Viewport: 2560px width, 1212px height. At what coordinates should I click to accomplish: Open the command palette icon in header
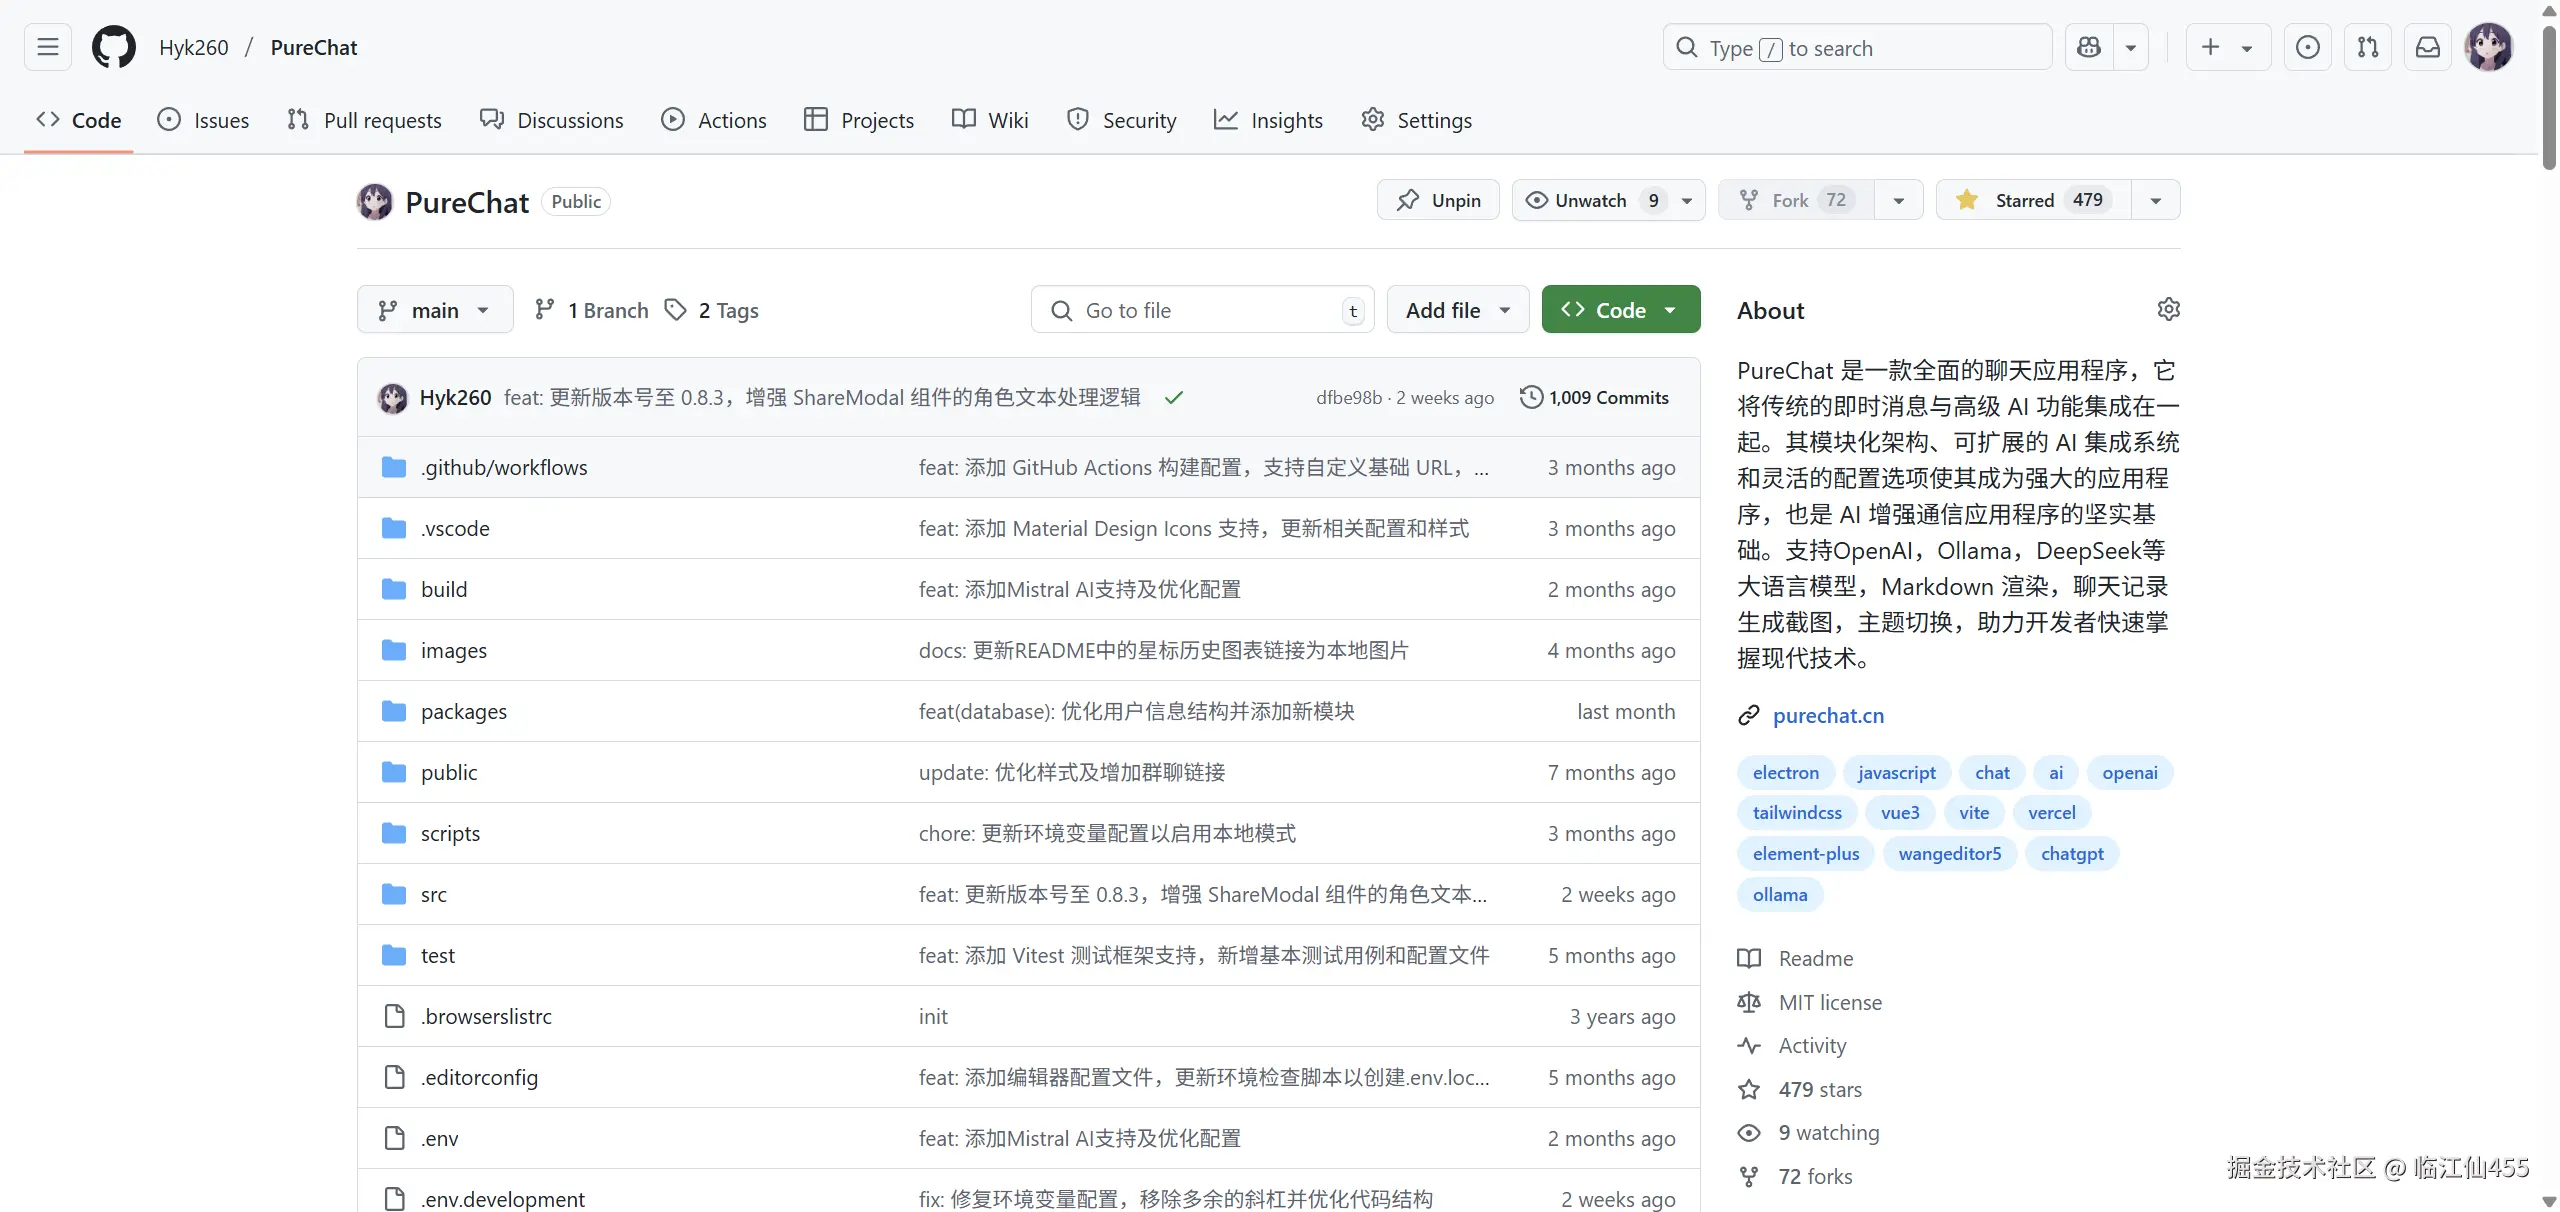(2308, 47)
